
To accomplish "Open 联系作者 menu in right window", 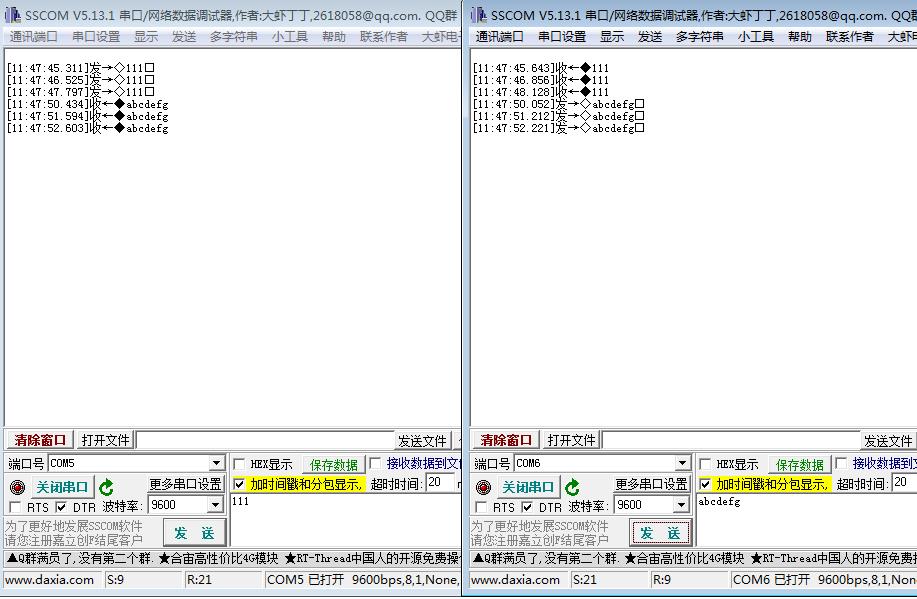I will (x=850, y=37).
